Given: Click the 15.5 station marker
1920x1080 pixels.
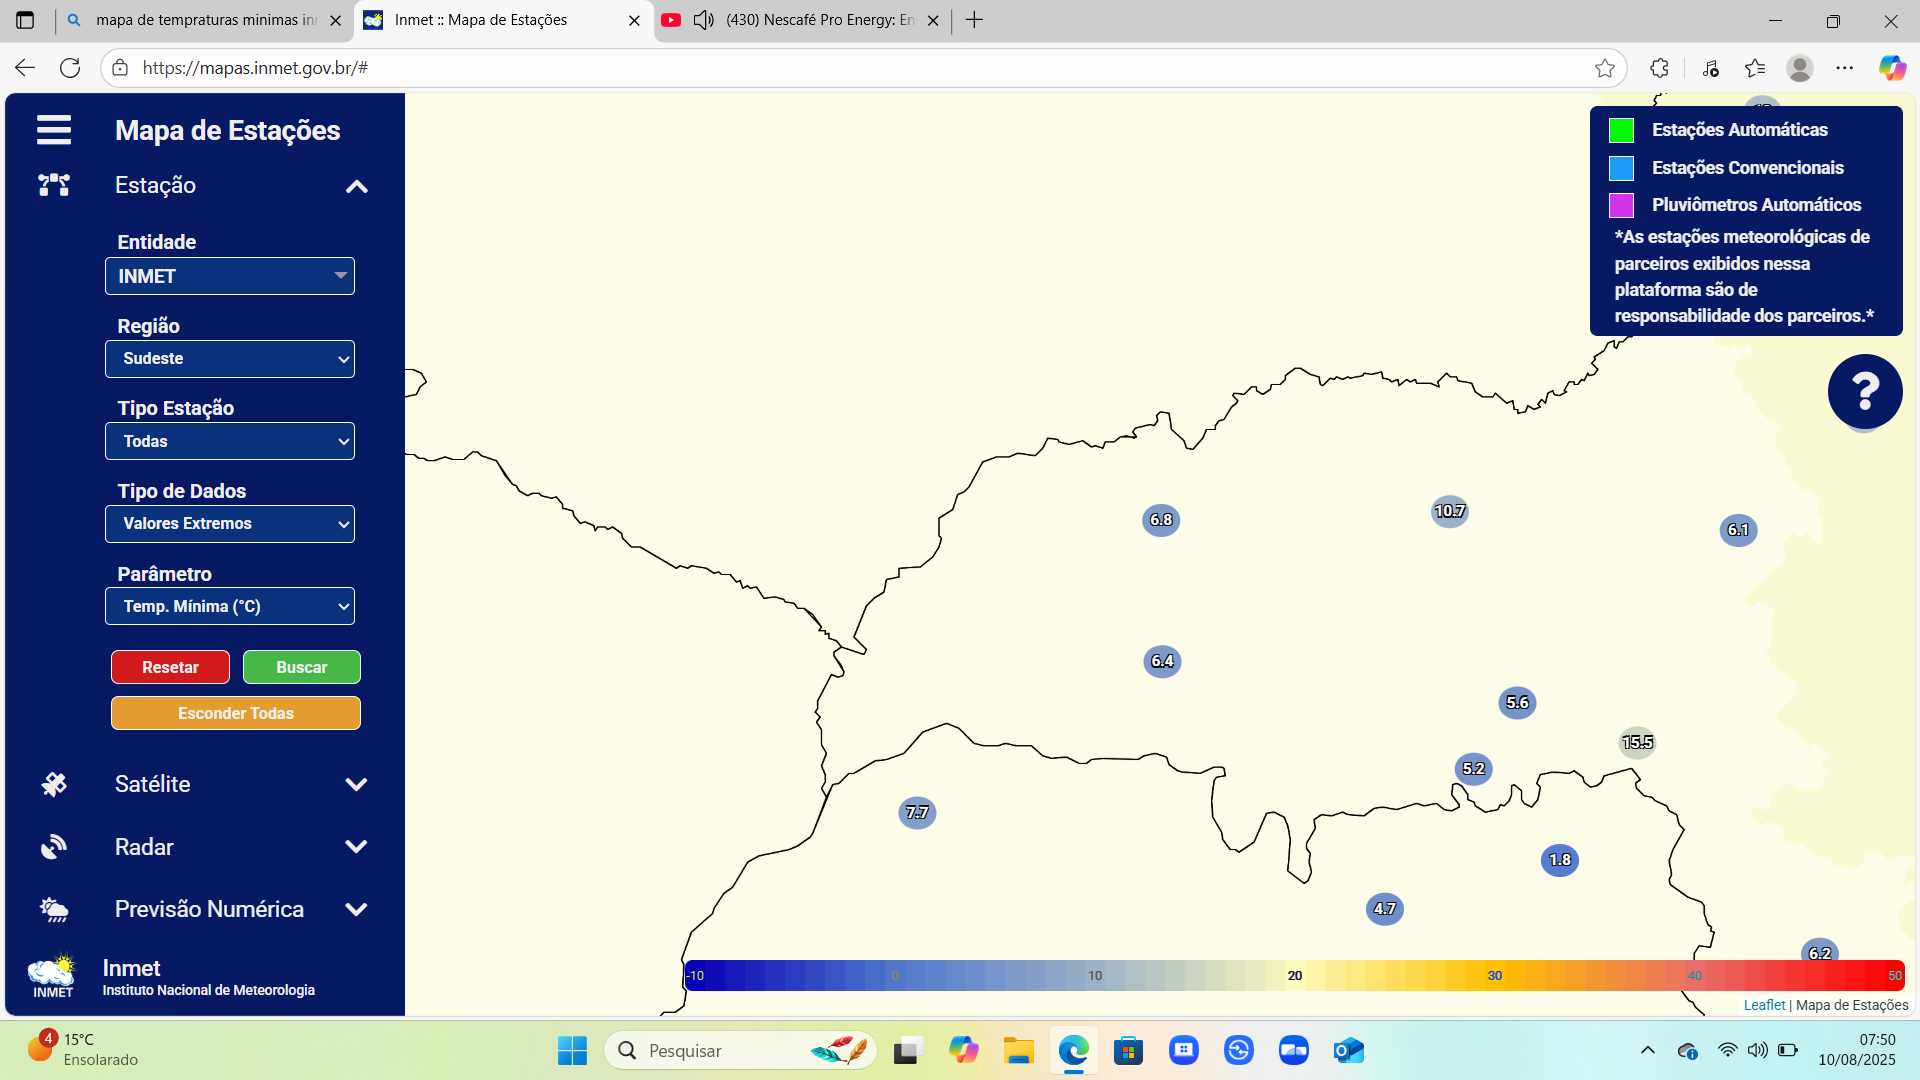Looking at the screenshot, I should 1637,742.
